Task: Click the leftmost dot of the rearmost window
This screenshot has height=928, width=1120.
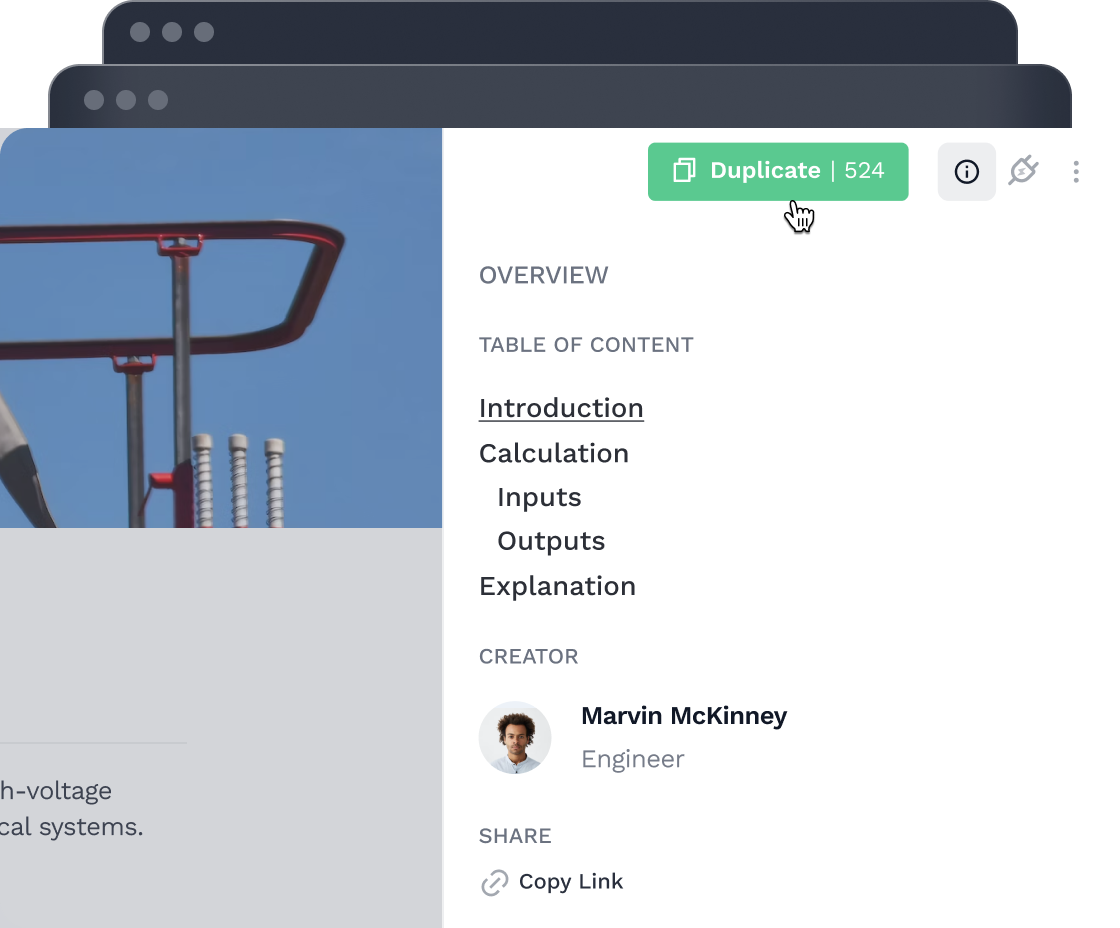Action: click(140, 32)
